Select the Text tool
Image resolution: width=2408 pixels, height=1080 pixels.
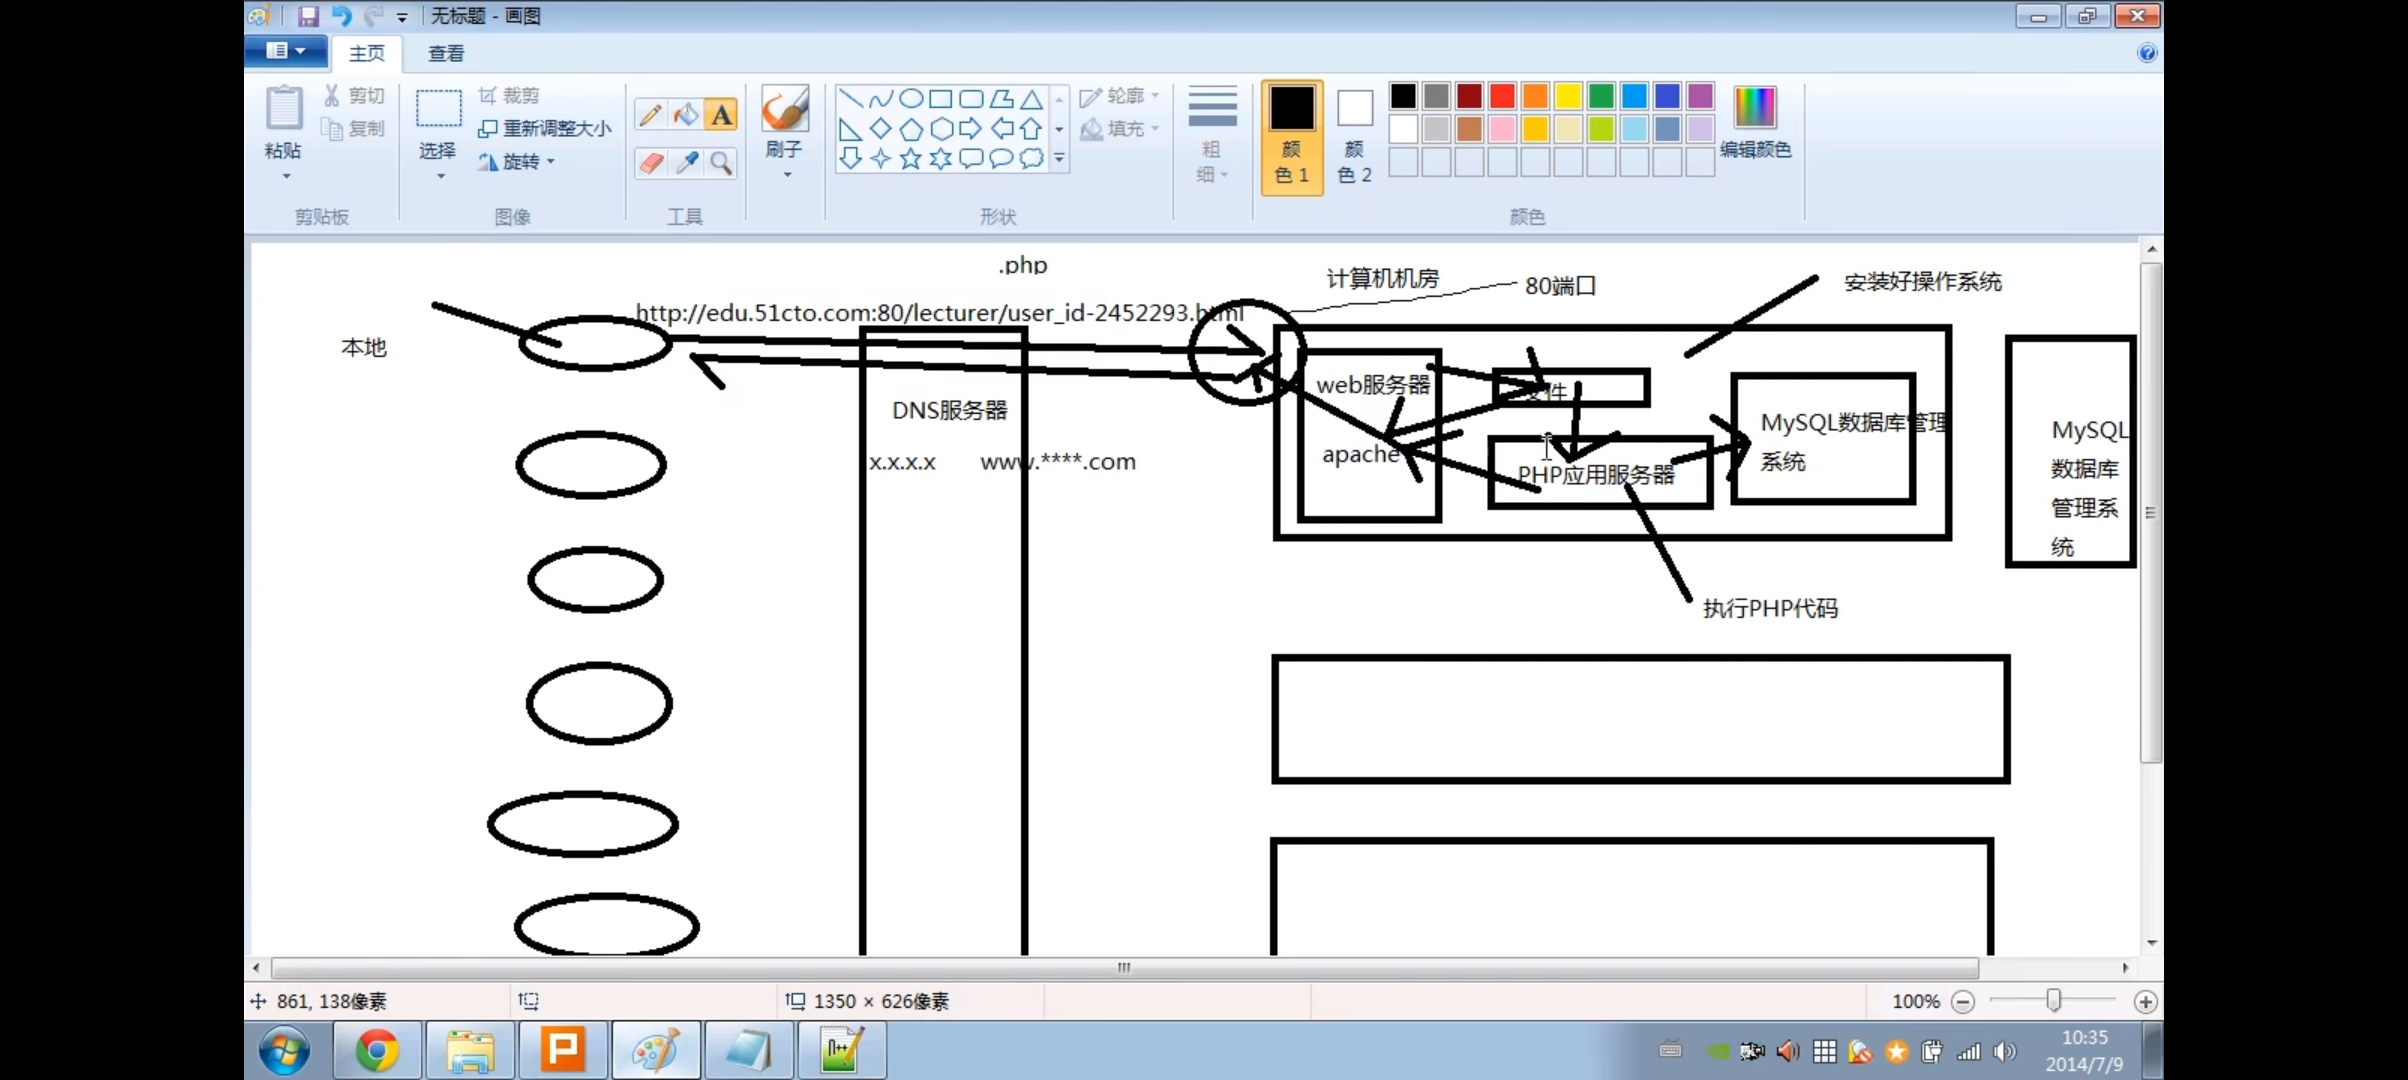point(721,115)
